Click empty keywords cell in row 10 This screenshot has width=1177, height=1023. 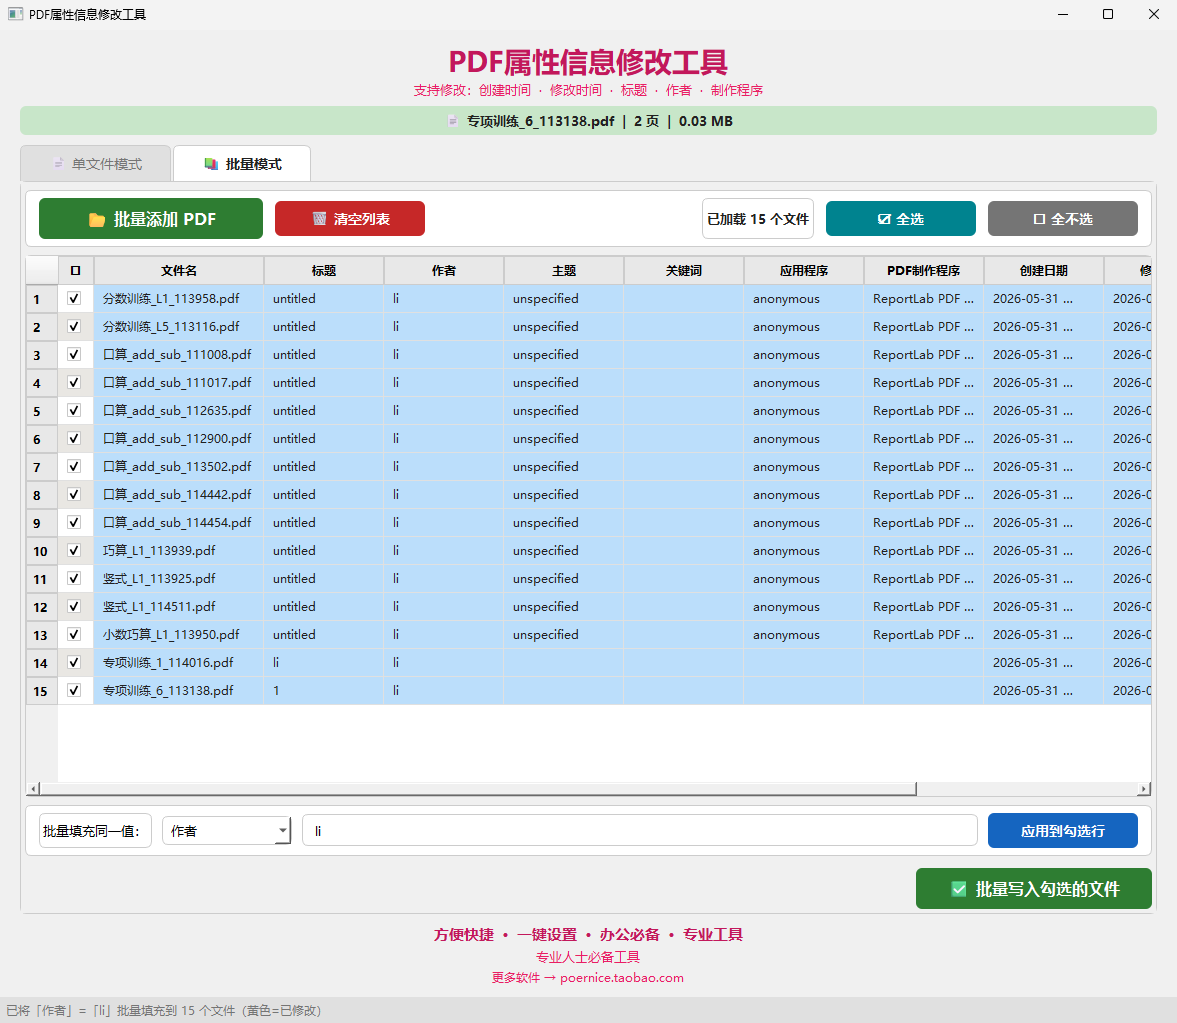pyautogui.click(x=684, y=551)
